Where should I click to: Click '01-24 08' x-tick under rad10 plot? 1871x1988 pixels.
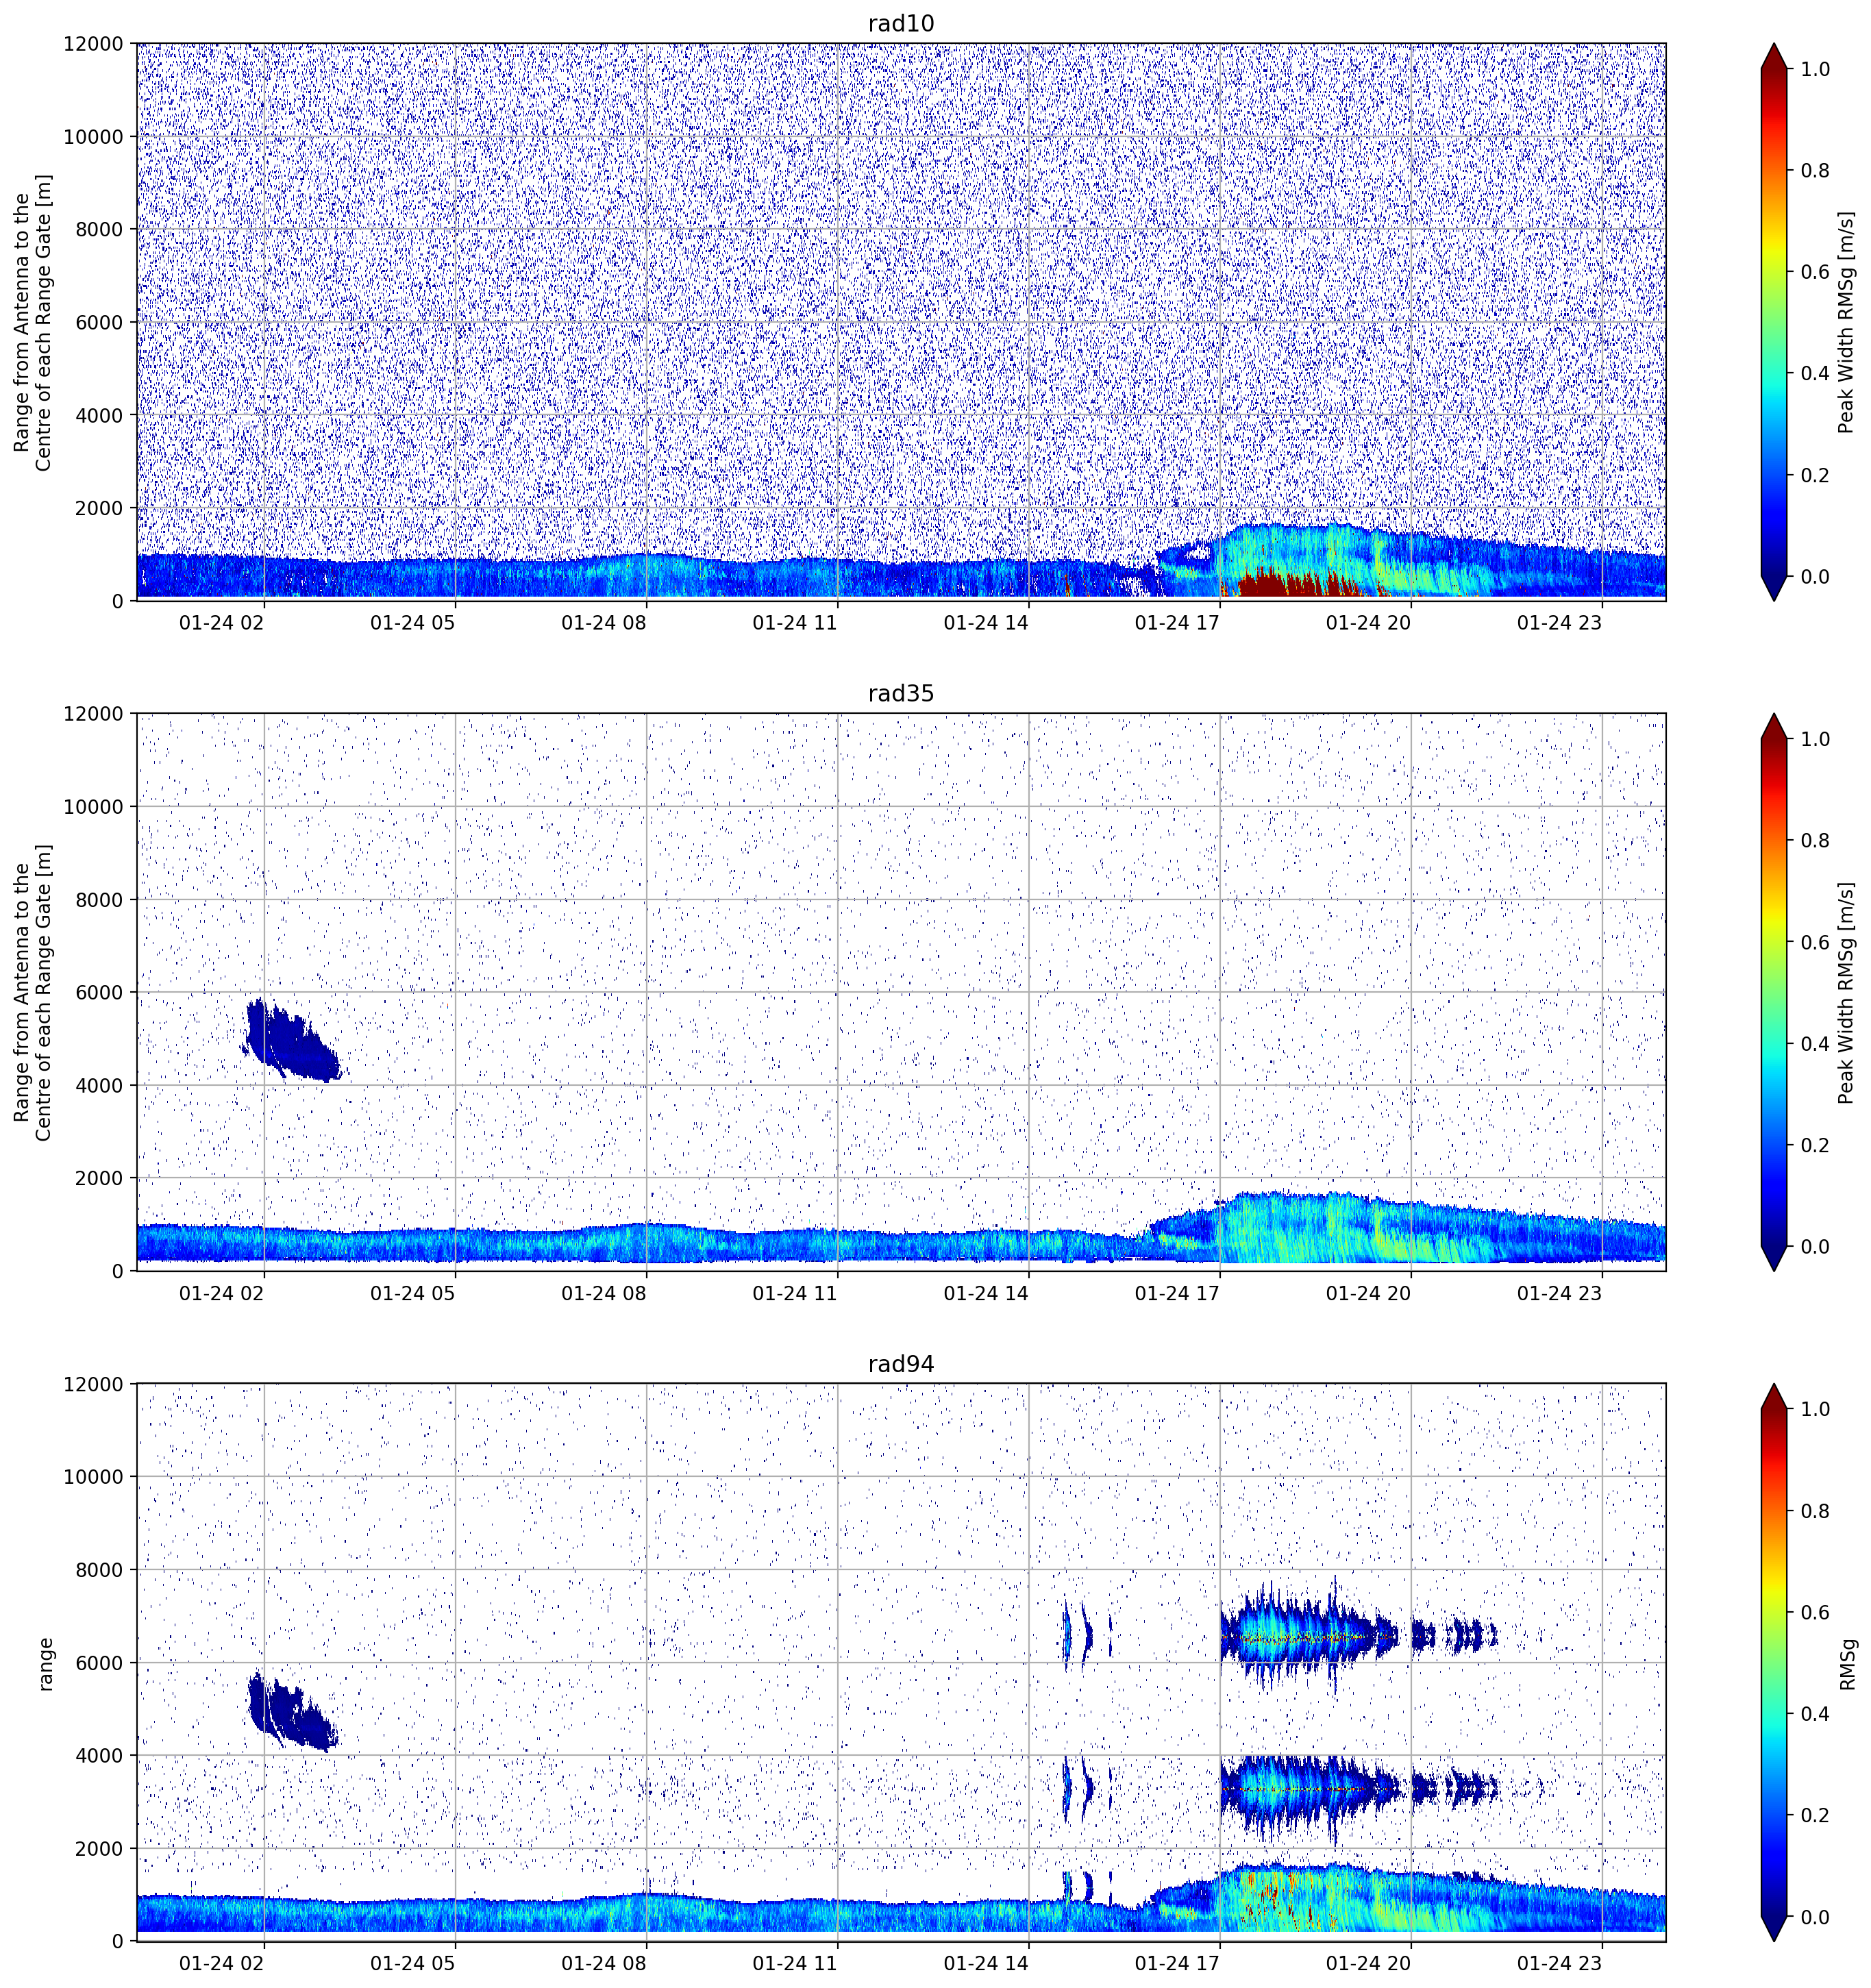point(603,623)
